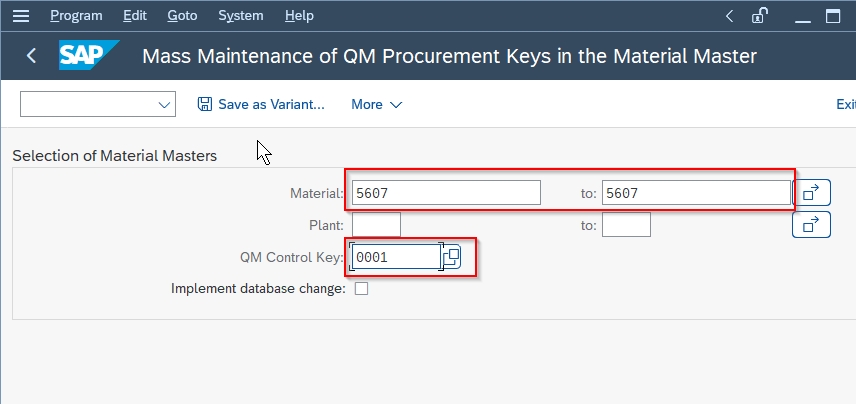Open multiple selection for Plant
This screenshot has height=404, width=856.
pyautogui.click(x=811, y=225)
